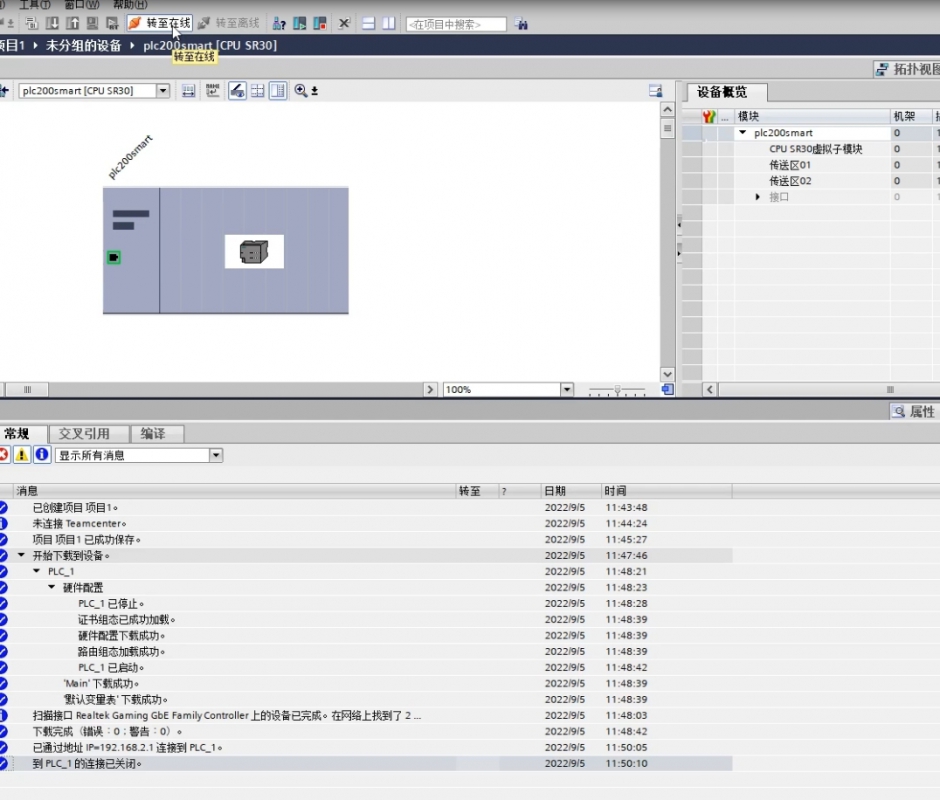Click breadcrumb 未分组的设备
Screen dimensions: 940x800
[x=83, y=46]
